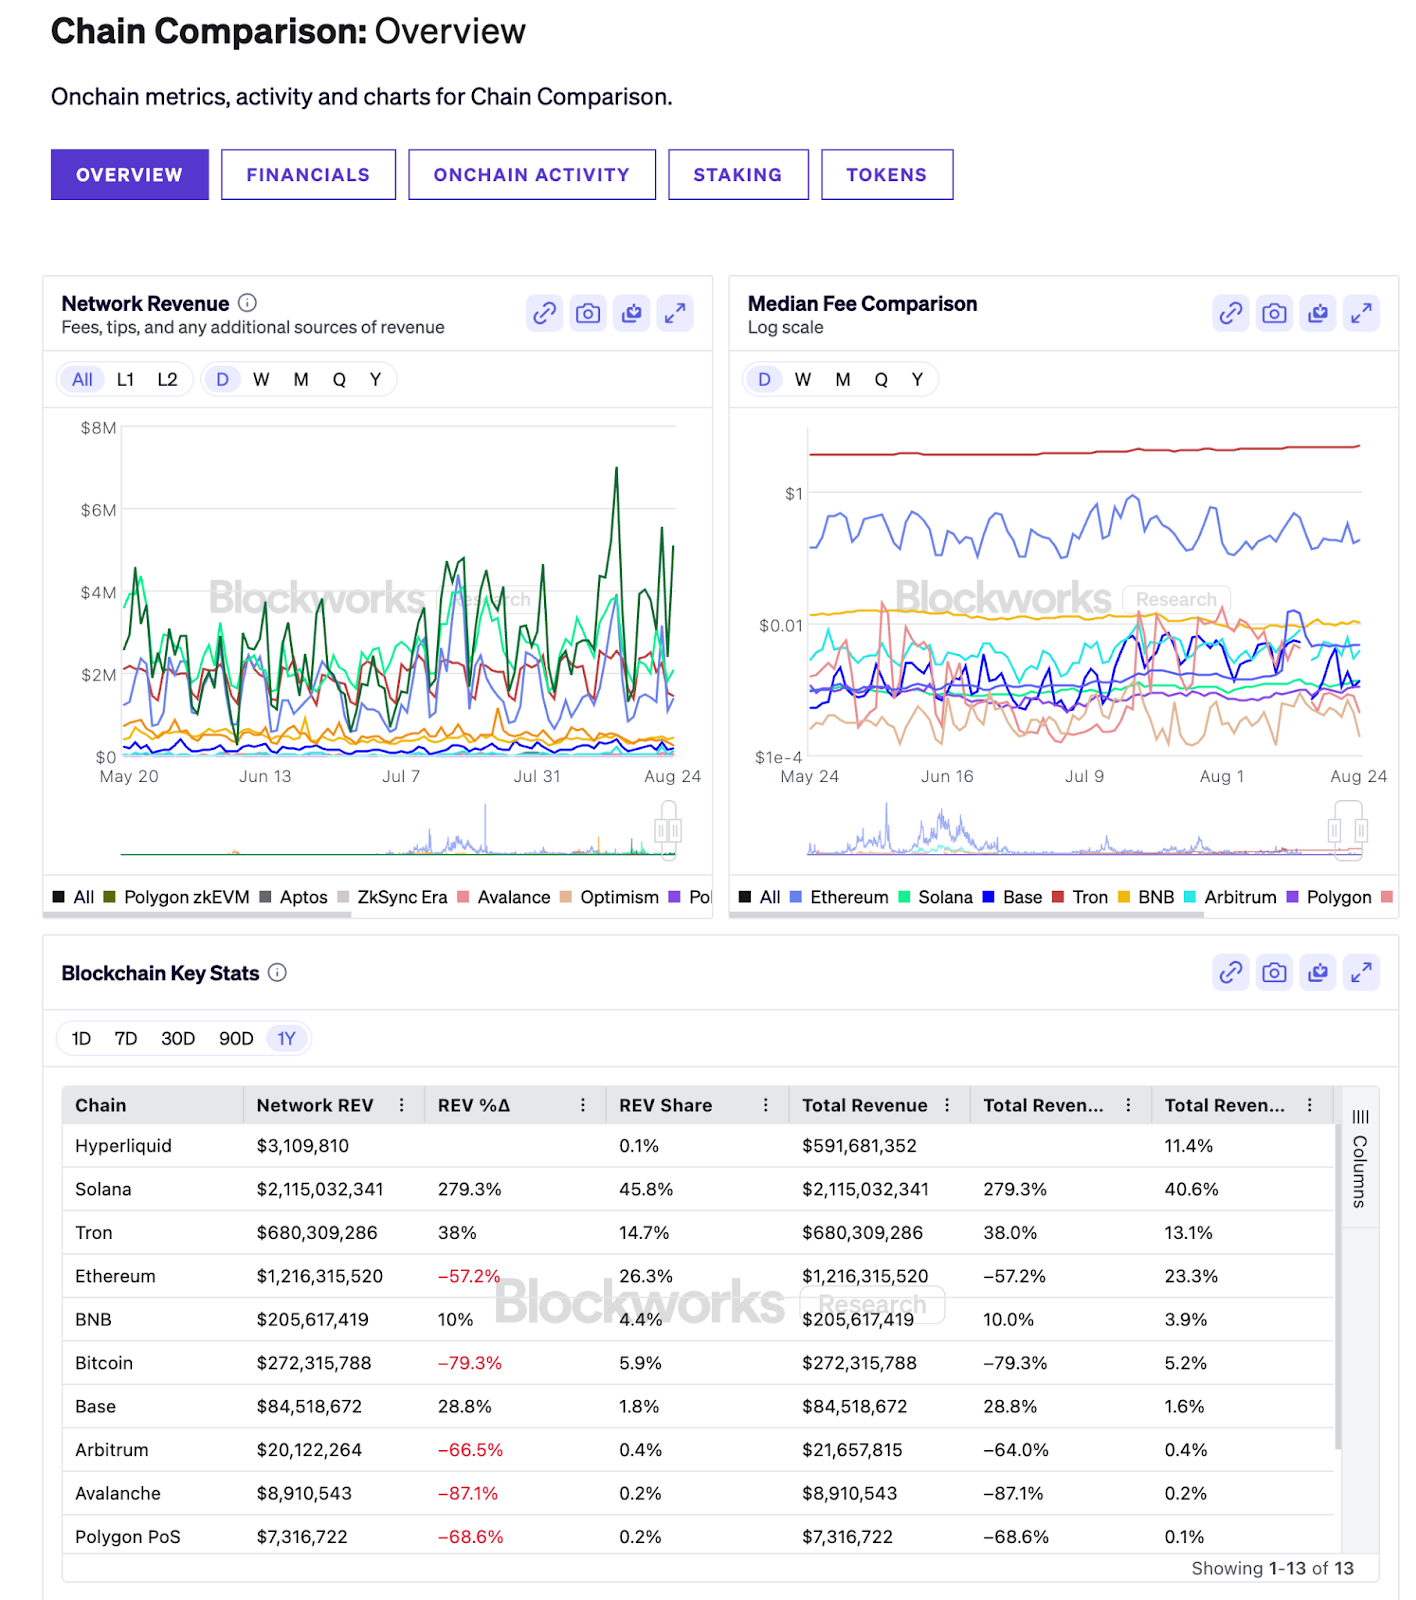Select 30D period for Blockchain Key Stats
The height and width of the screenshot is (1600, 1416).
178,1039
